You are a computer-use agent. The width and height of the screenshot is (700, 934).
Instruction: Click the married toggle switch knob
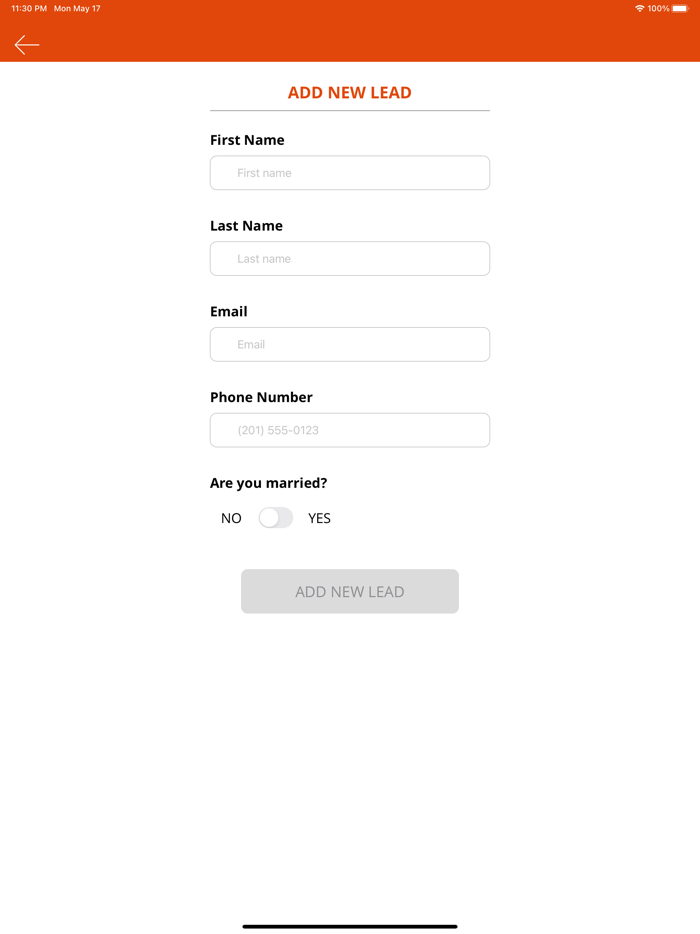coord(268,518)
